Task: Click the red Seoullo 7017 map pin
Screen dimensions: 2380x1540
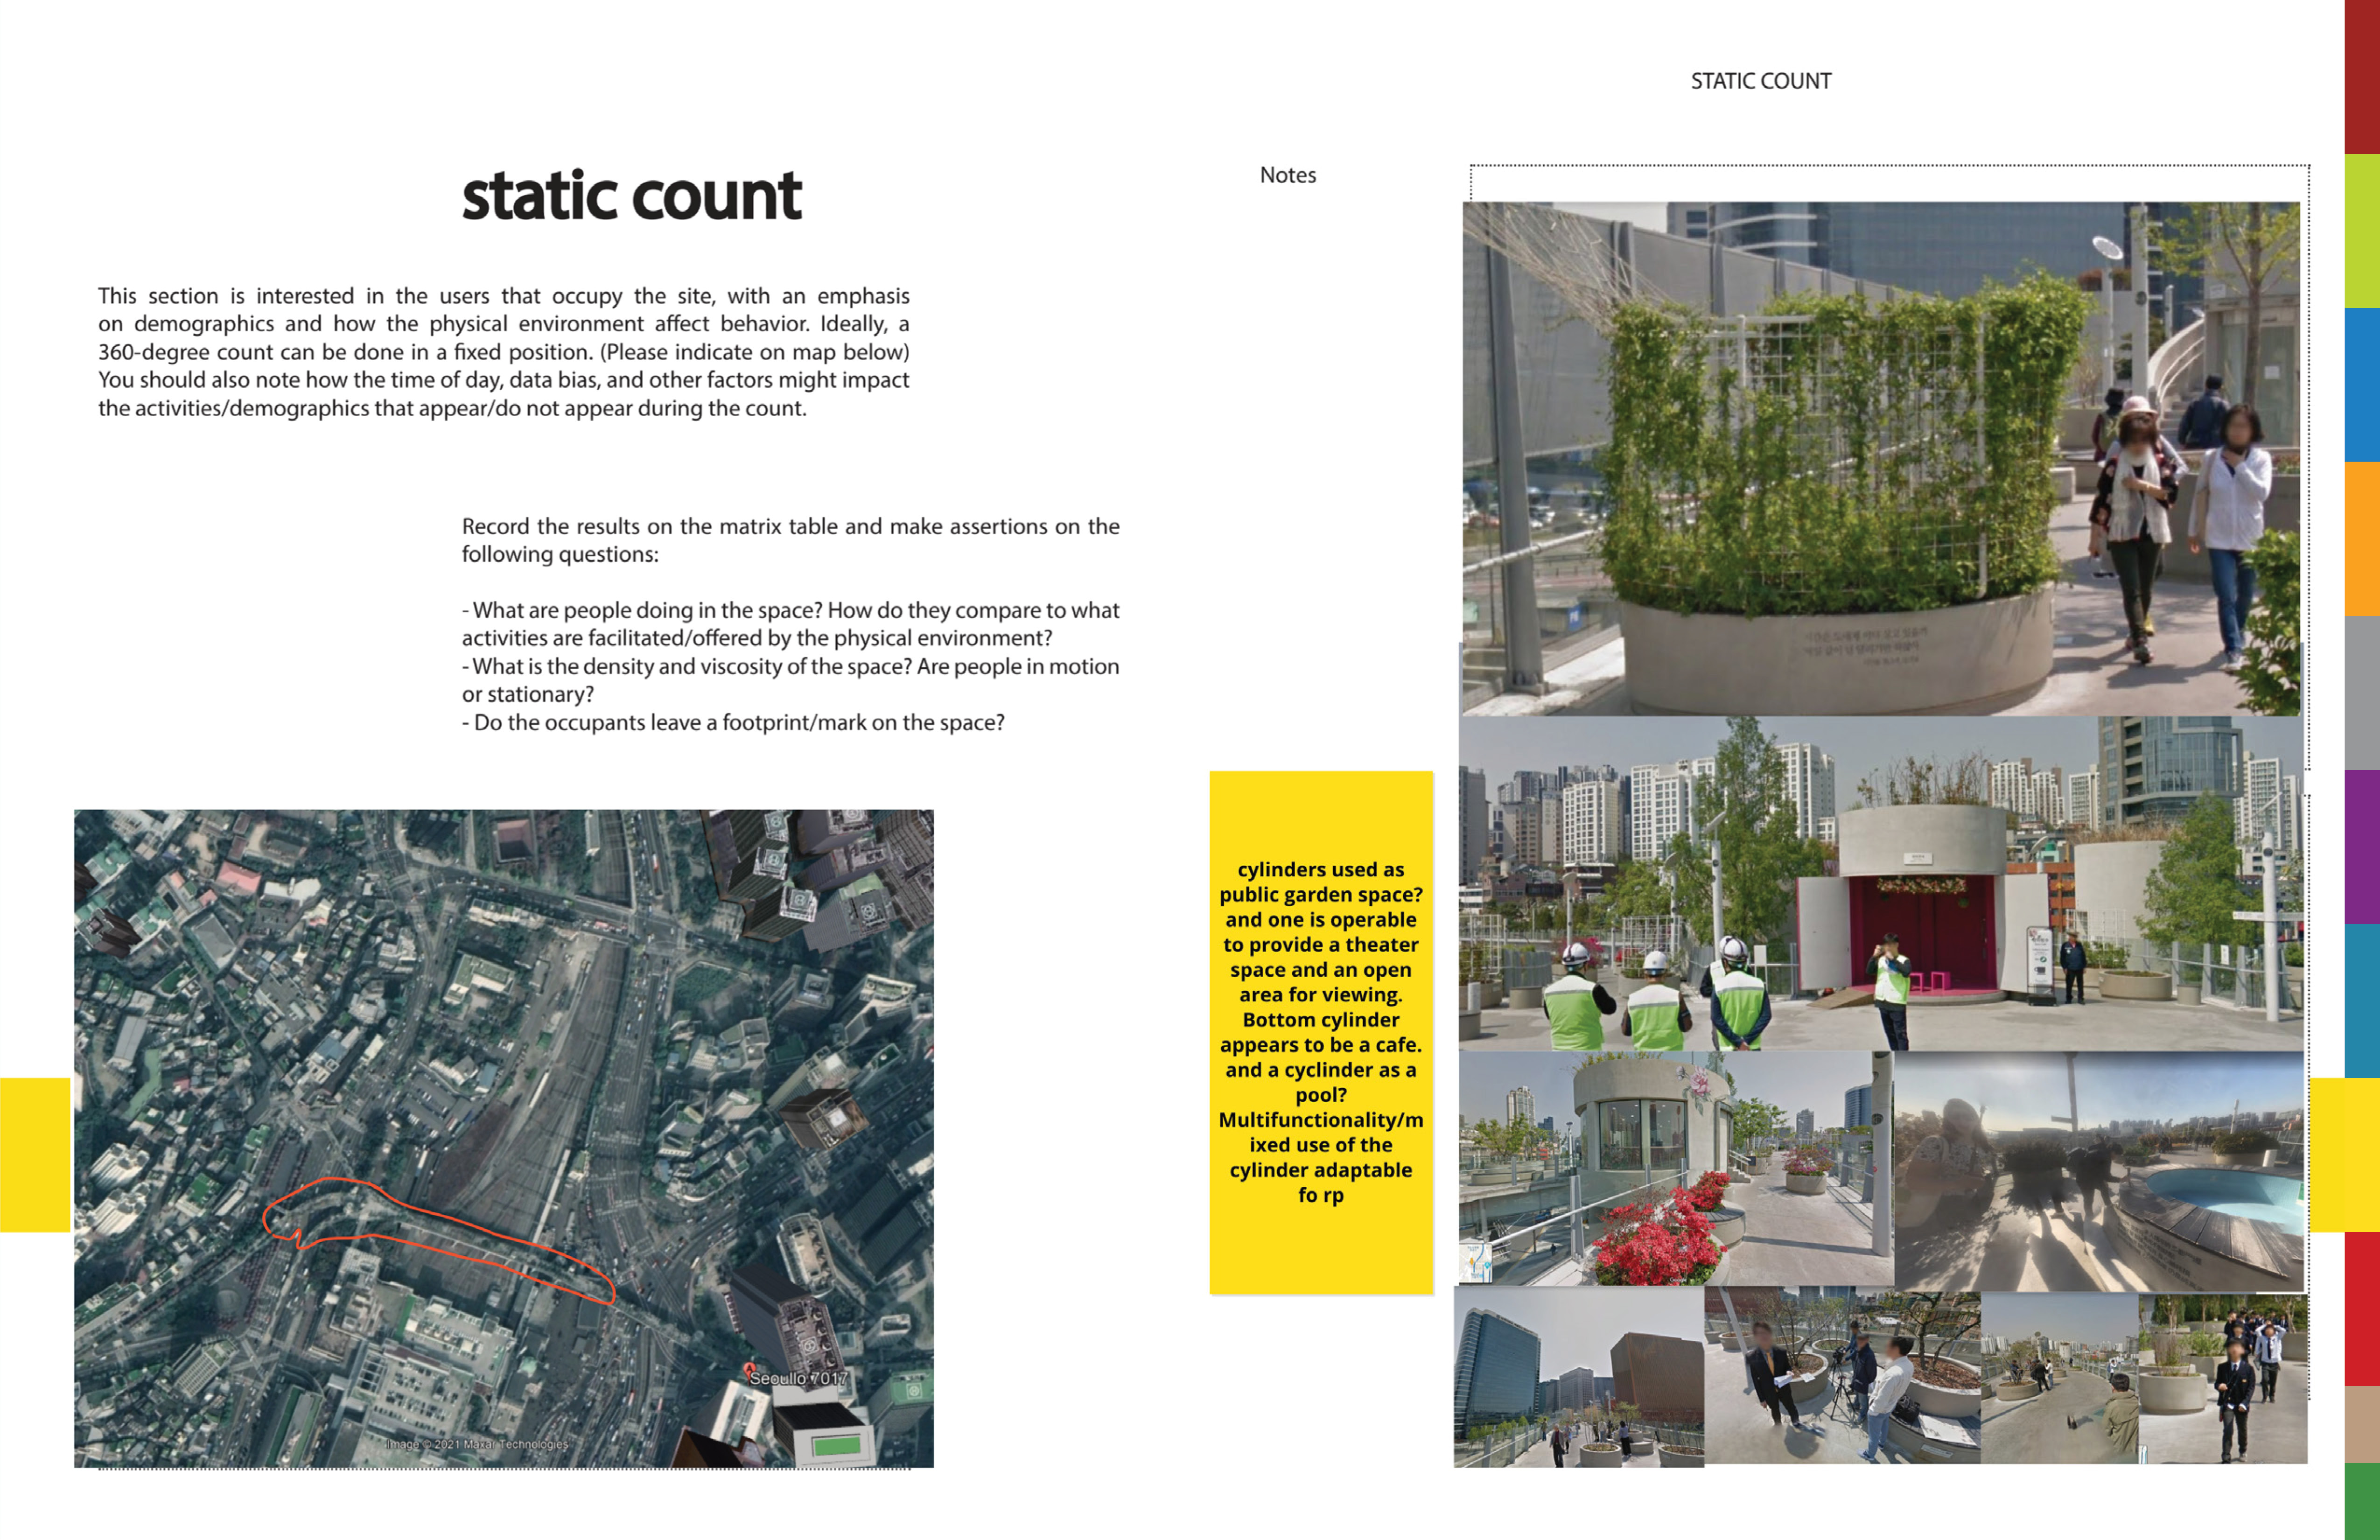Action: (x=750, y=1369)
